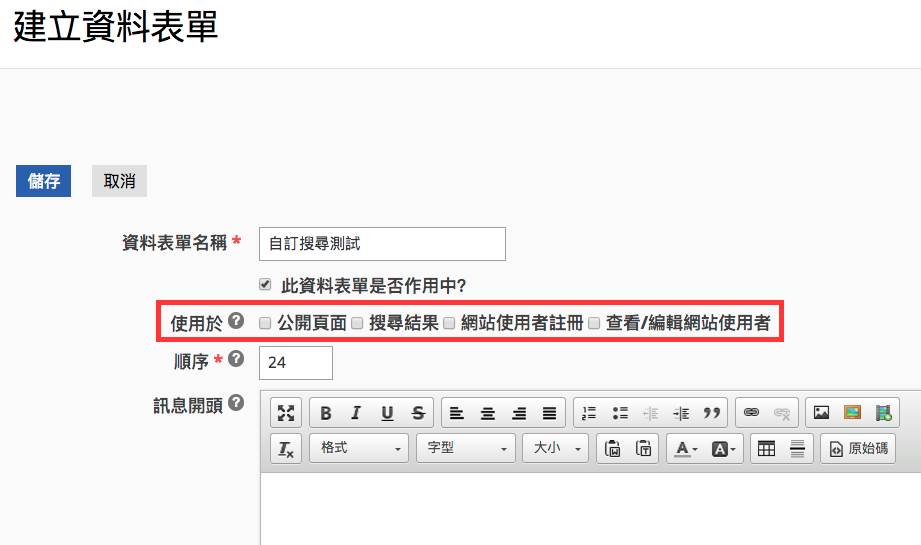Open help for 訊息開頭 field
The width and height of the screenshot is (921, 545).
pos(236,403)
